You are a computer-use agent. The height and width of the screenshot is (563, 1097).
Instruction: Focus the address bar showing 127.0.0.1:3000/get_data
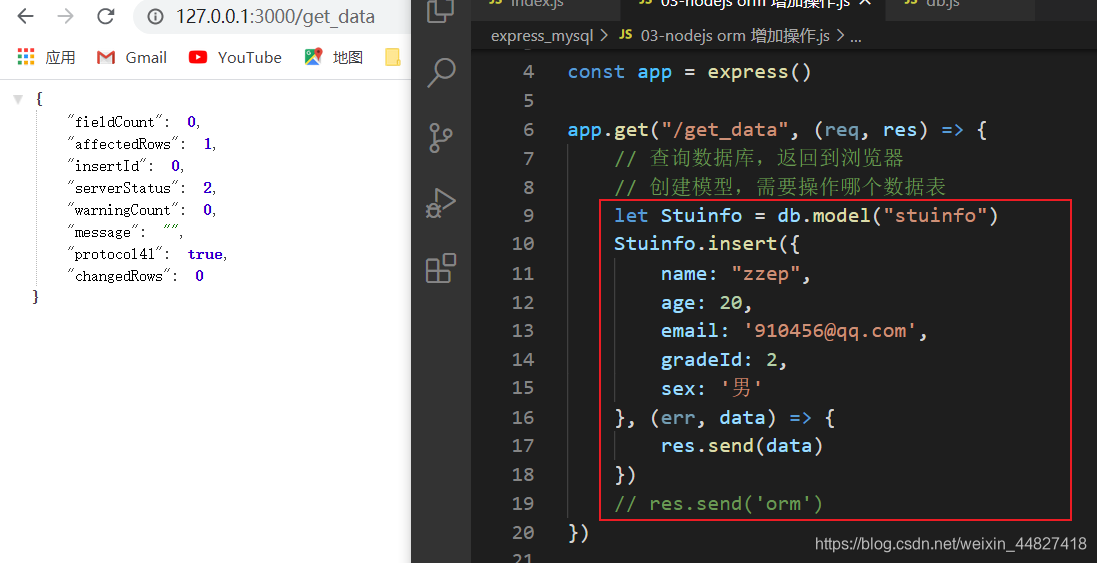click(276, 16)
